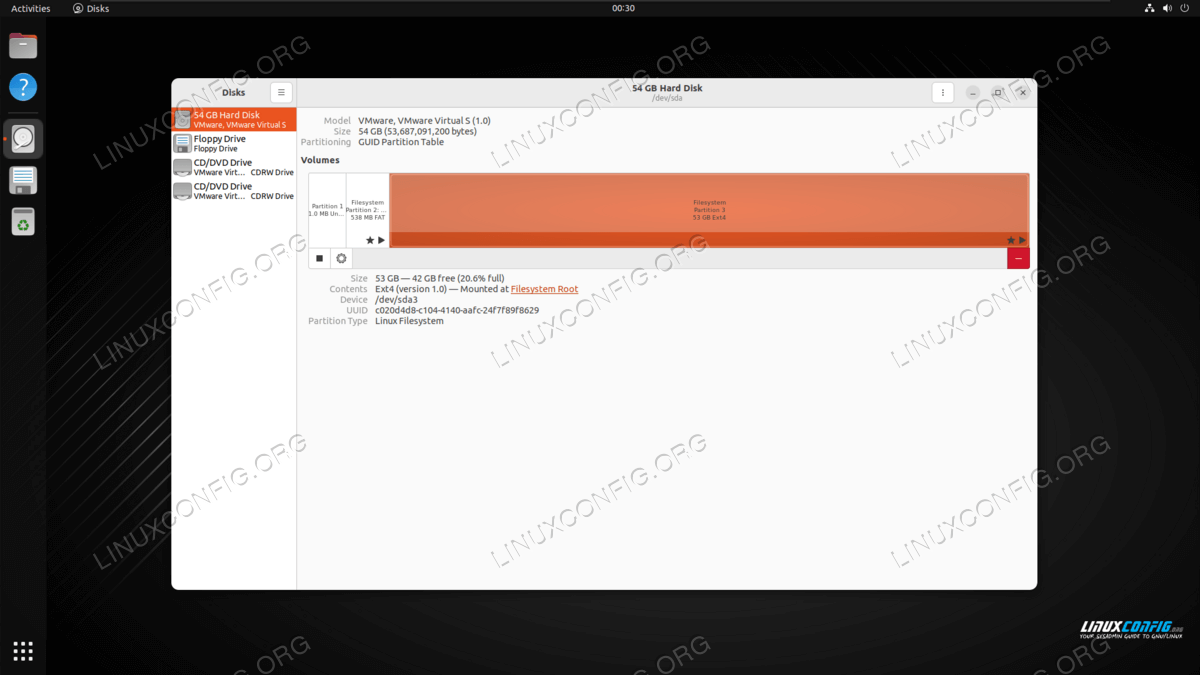Open Help from the dock
This screenshot has width=1200, height=675.
point(23,87)
